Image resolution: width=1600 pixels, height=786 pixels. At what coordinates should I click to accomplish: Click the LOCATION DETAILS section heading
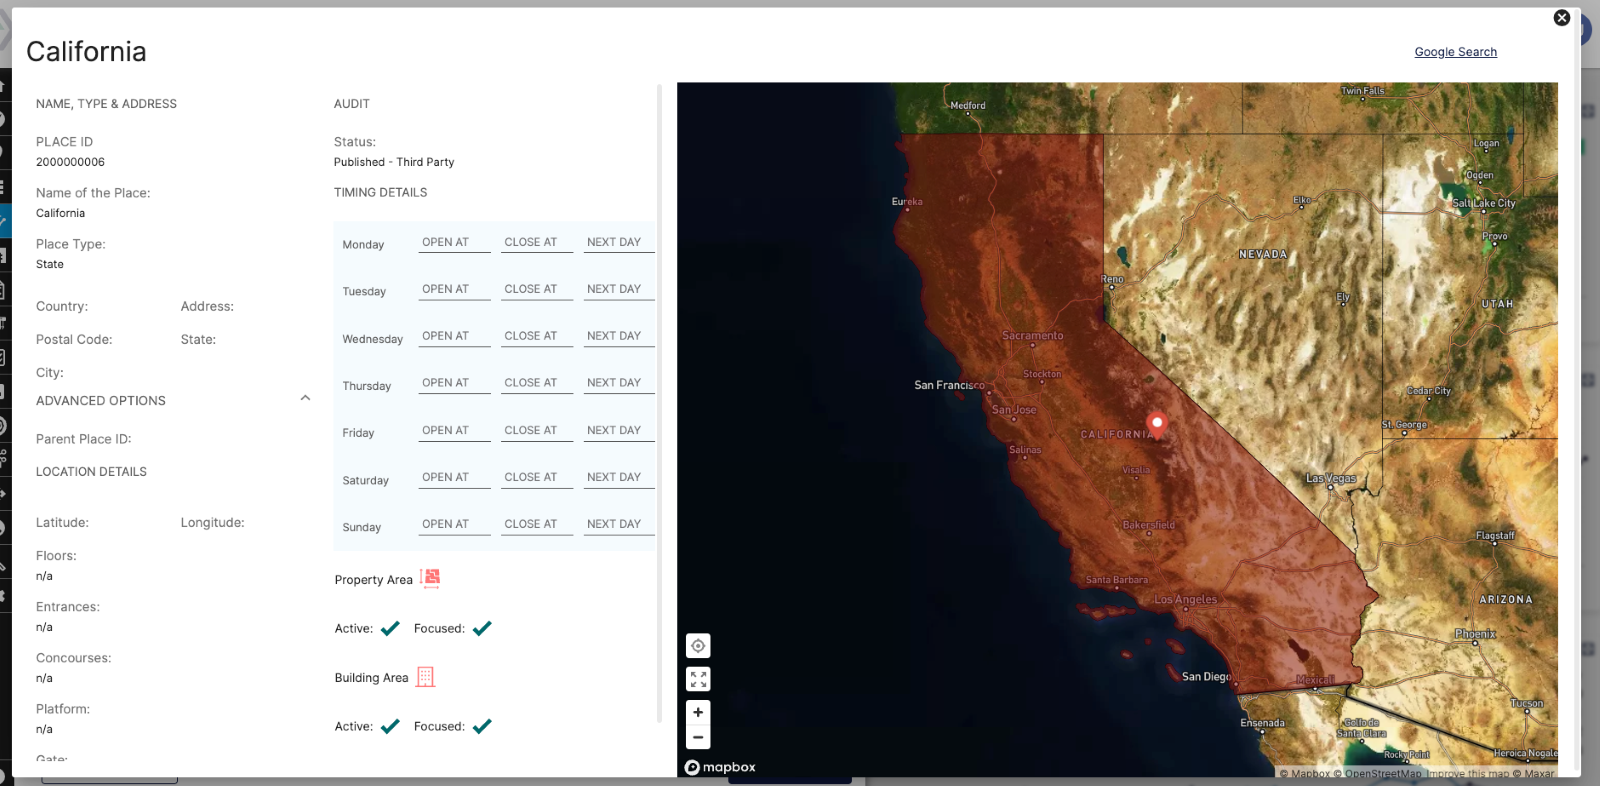(x=91, y=472)
